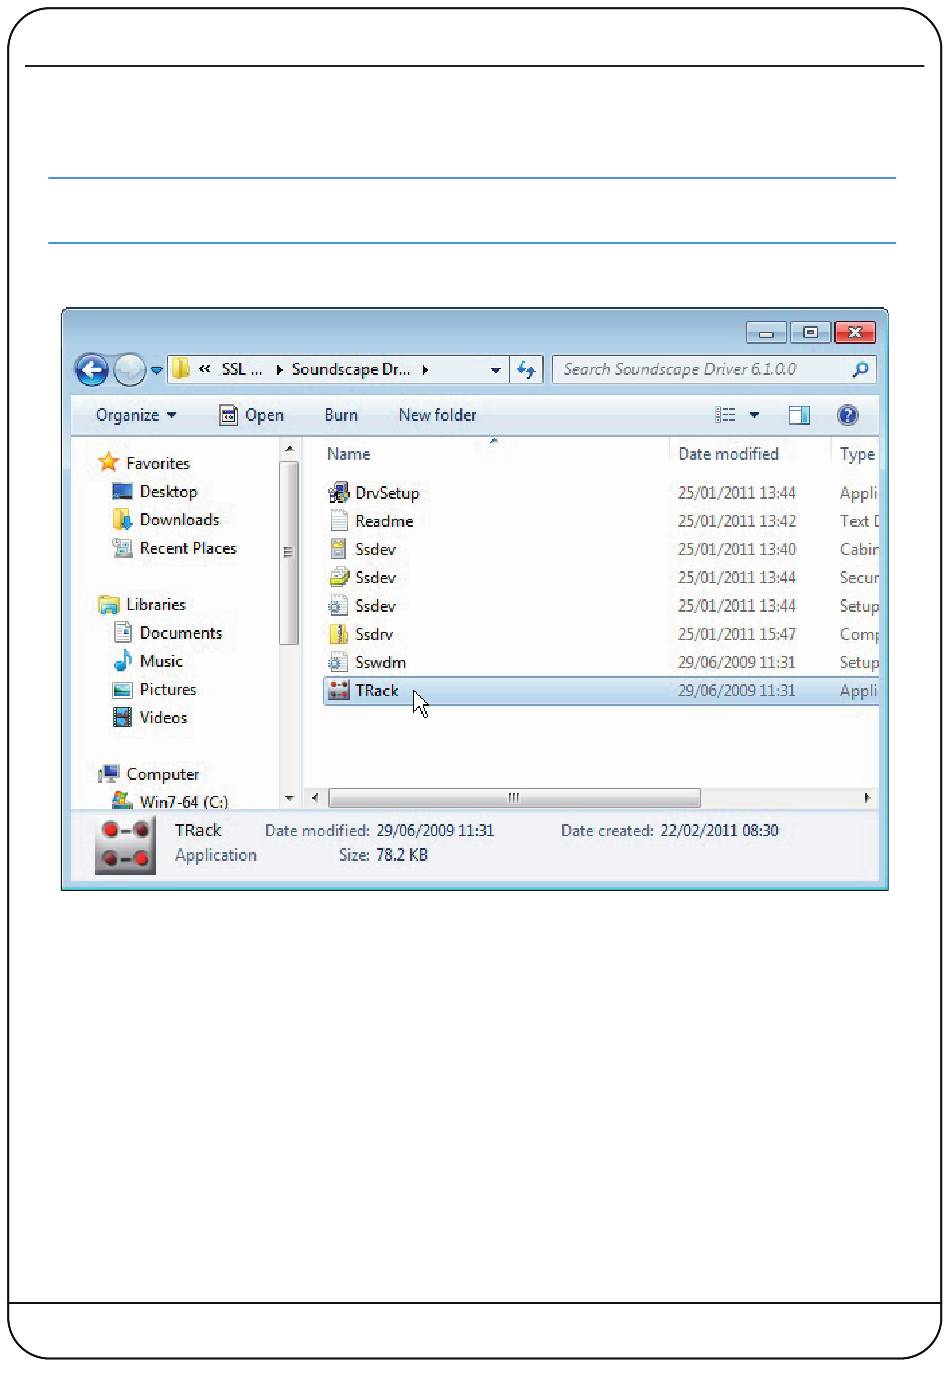Select the DrvSetup application file

coord(386,493)
